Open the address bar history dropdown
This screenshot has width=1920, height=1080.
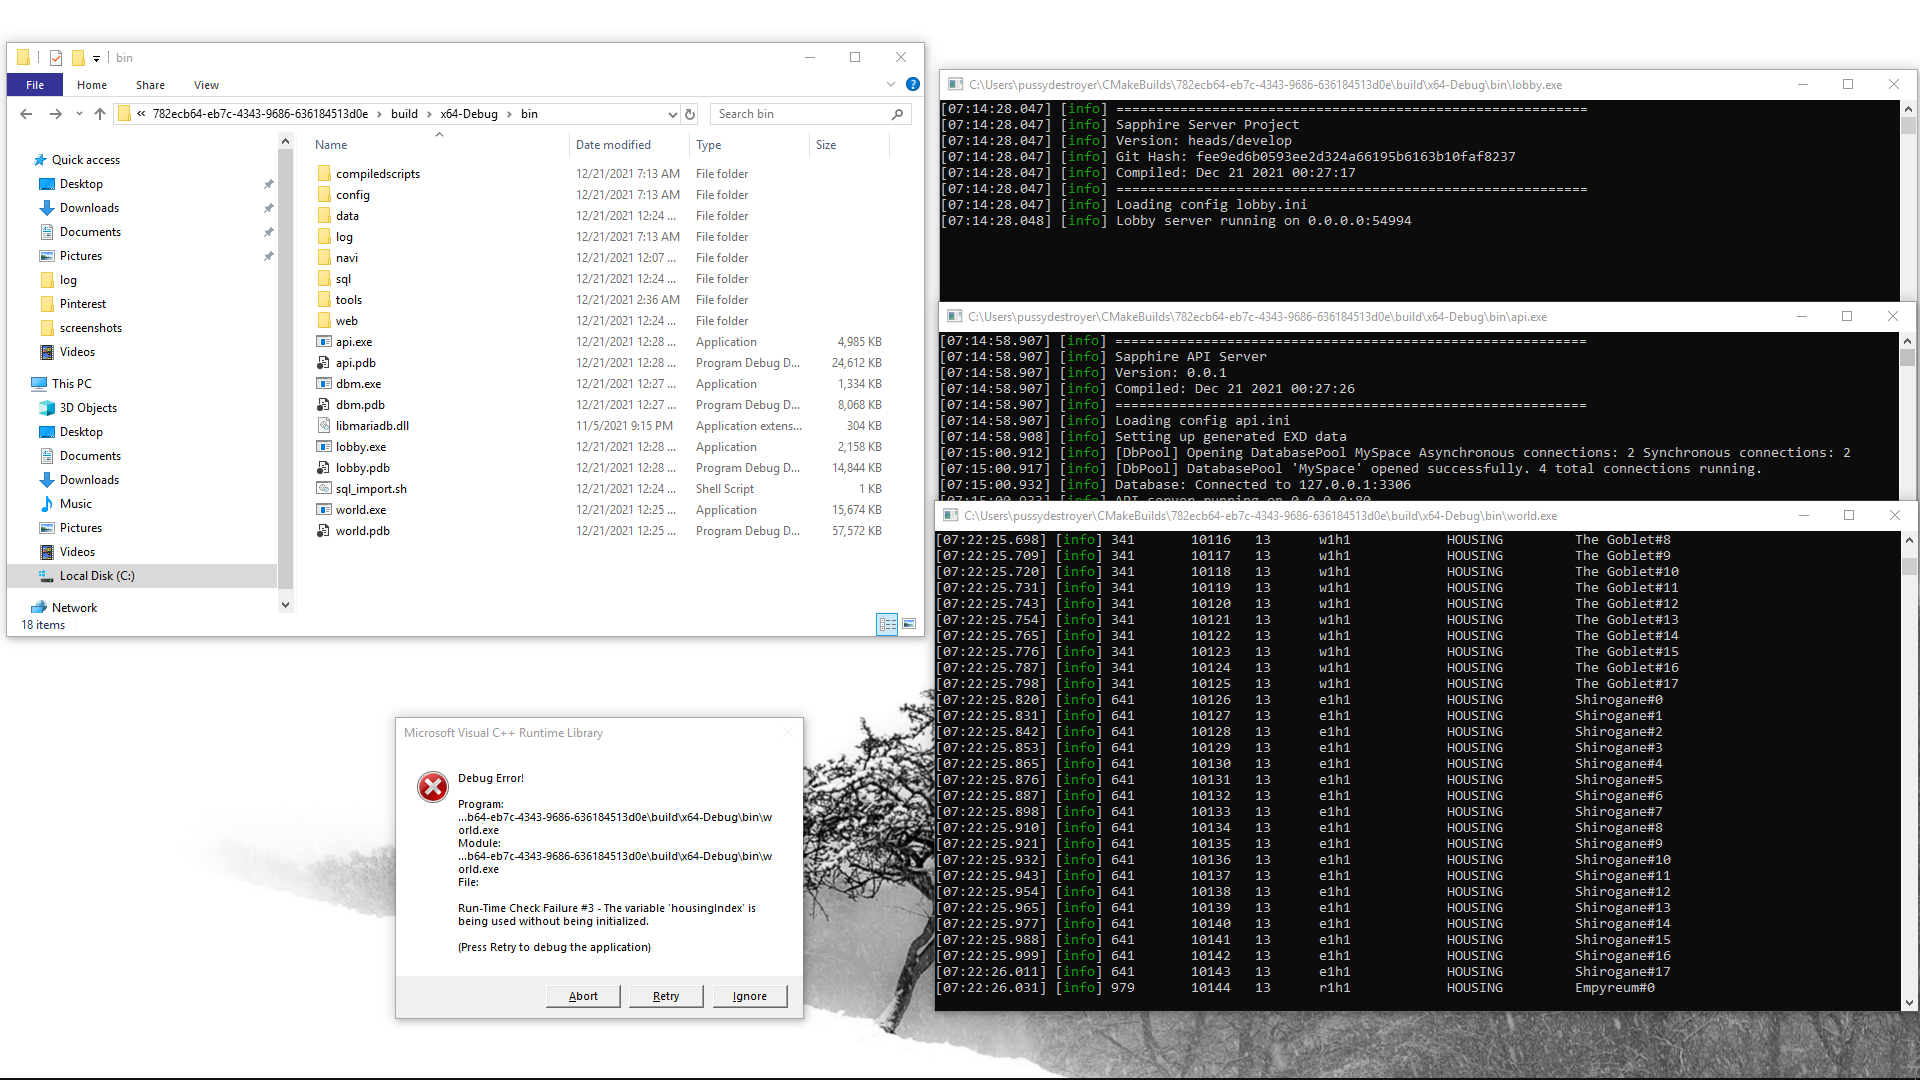click(x=672, y=114)
